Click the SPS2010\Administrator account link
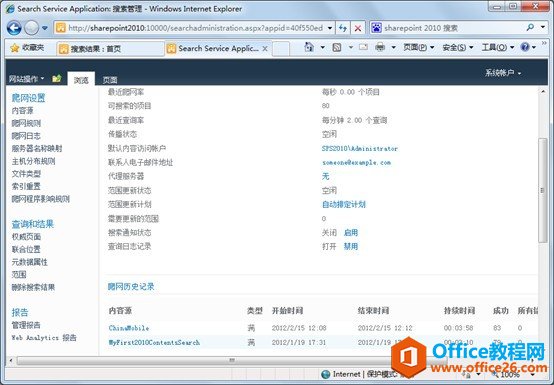Image resolution: width=554 pixels, height=385 pixels. [x=360, y=149]
